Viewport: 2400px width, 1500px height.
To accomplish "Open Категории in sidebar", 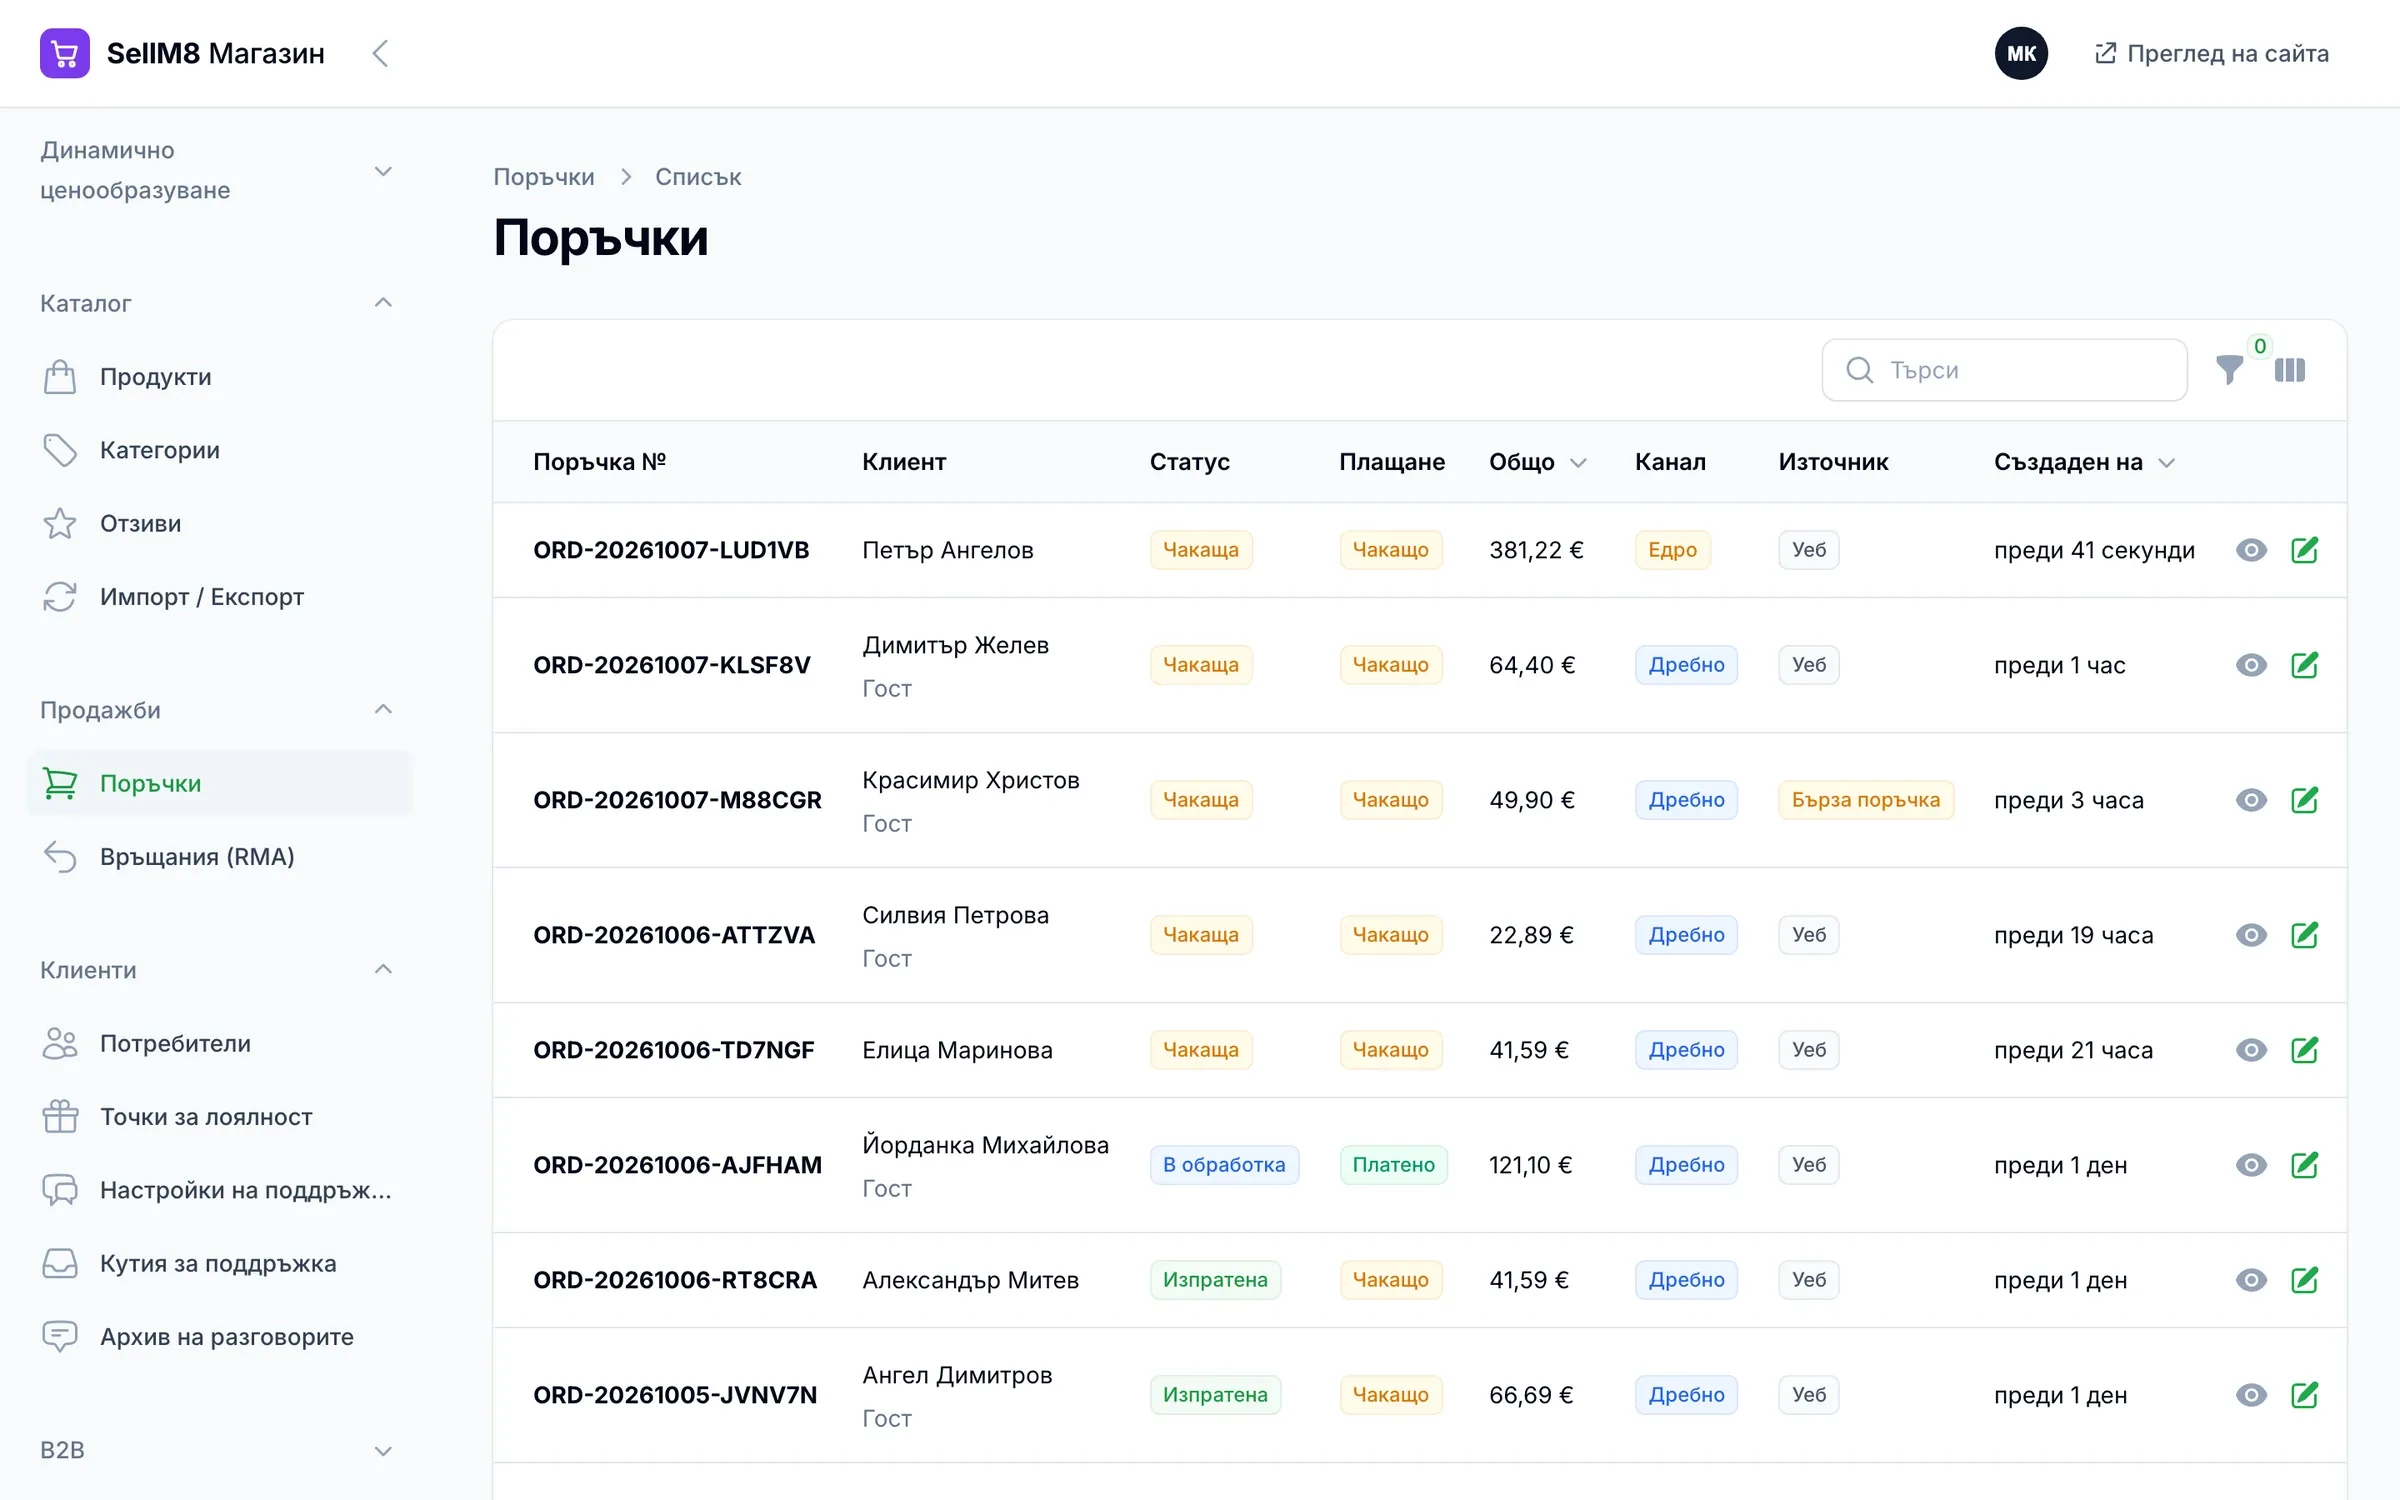I will 220,450.
